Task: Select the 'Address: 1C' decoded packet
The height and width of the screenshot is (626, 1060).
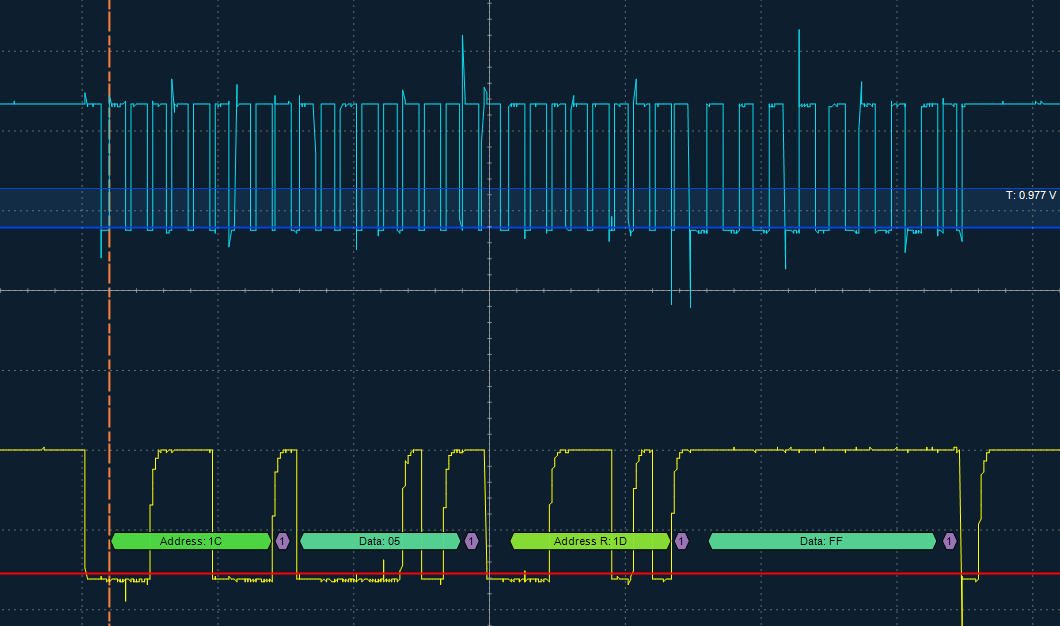Action: point(191,541)
